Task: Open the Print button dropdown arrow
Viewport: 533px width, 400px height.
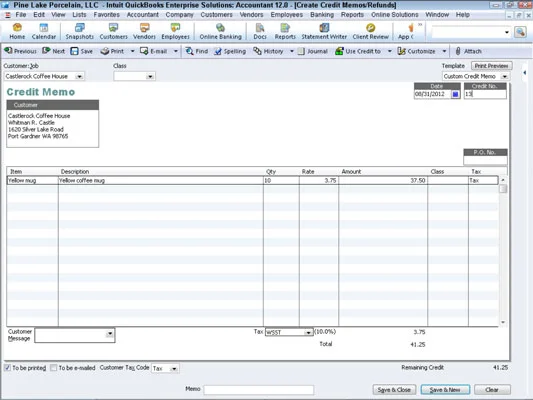Action: 132,51
